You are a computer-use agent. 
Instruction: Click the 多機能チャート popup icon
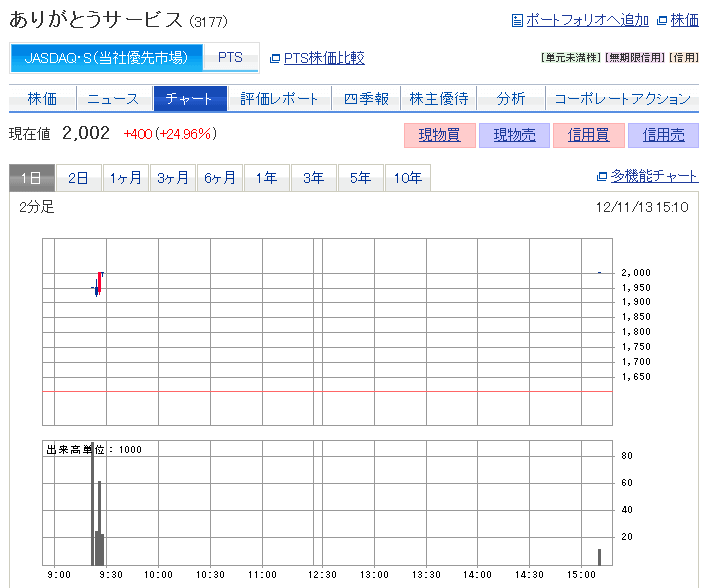tap(601, 177)
